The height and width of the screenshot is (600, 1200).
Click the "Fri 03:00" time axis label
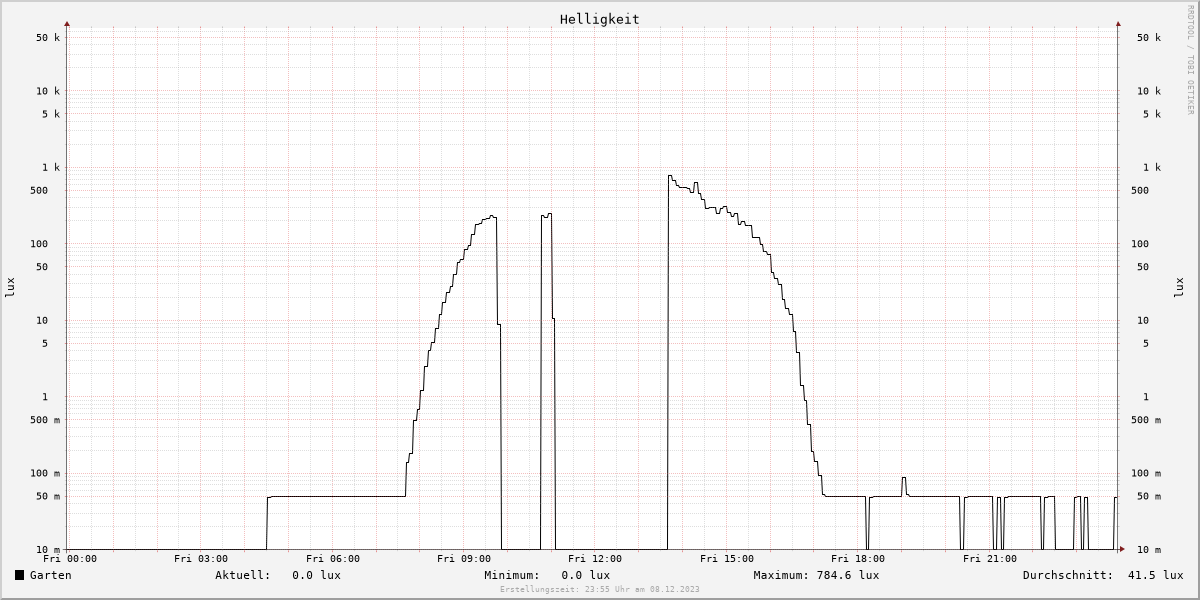201,559
